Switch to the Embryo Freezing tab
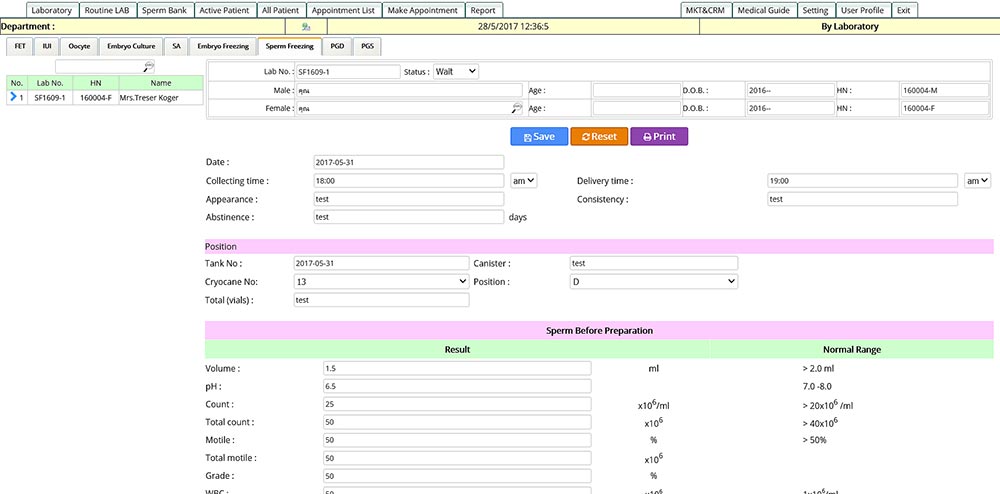 coord(223,47)
